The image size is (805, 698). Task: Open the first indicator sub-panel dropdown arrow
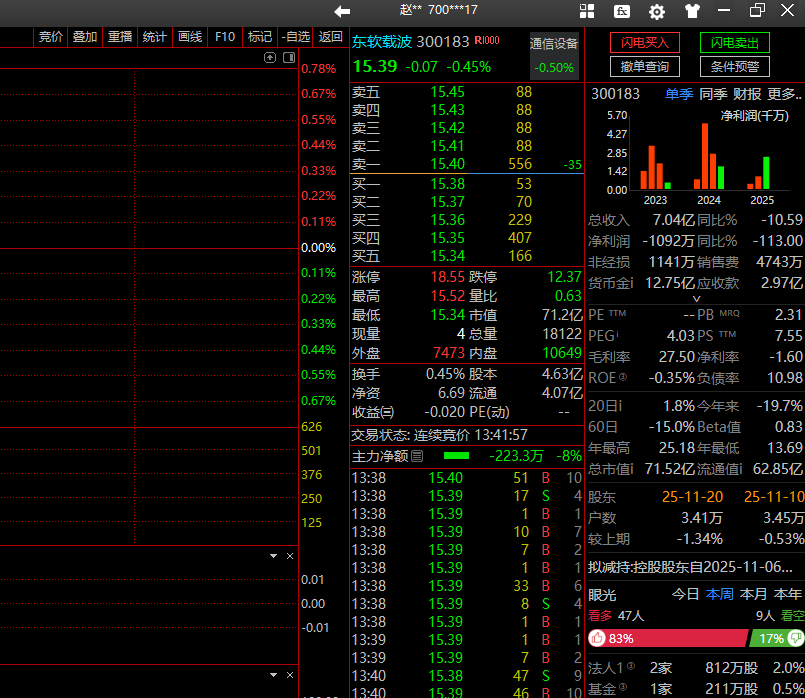[274, 556]
